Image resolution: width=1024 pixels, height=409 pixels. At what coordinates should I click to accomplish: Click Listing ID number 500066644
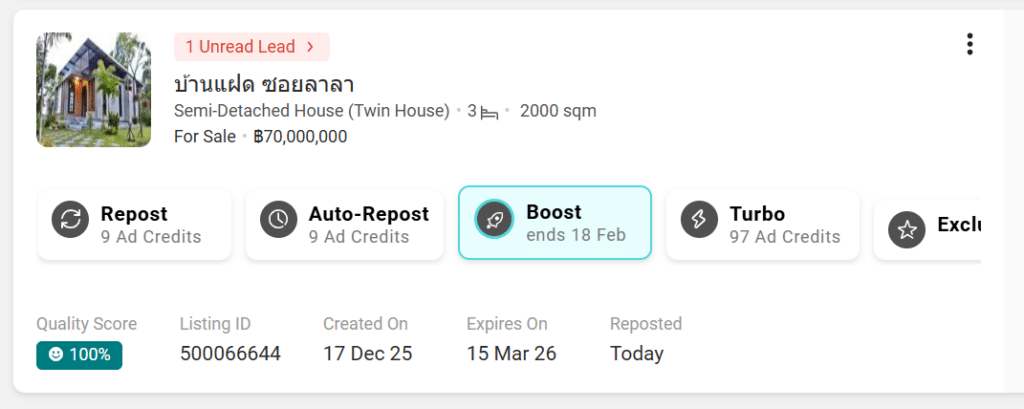coord(230,354)
